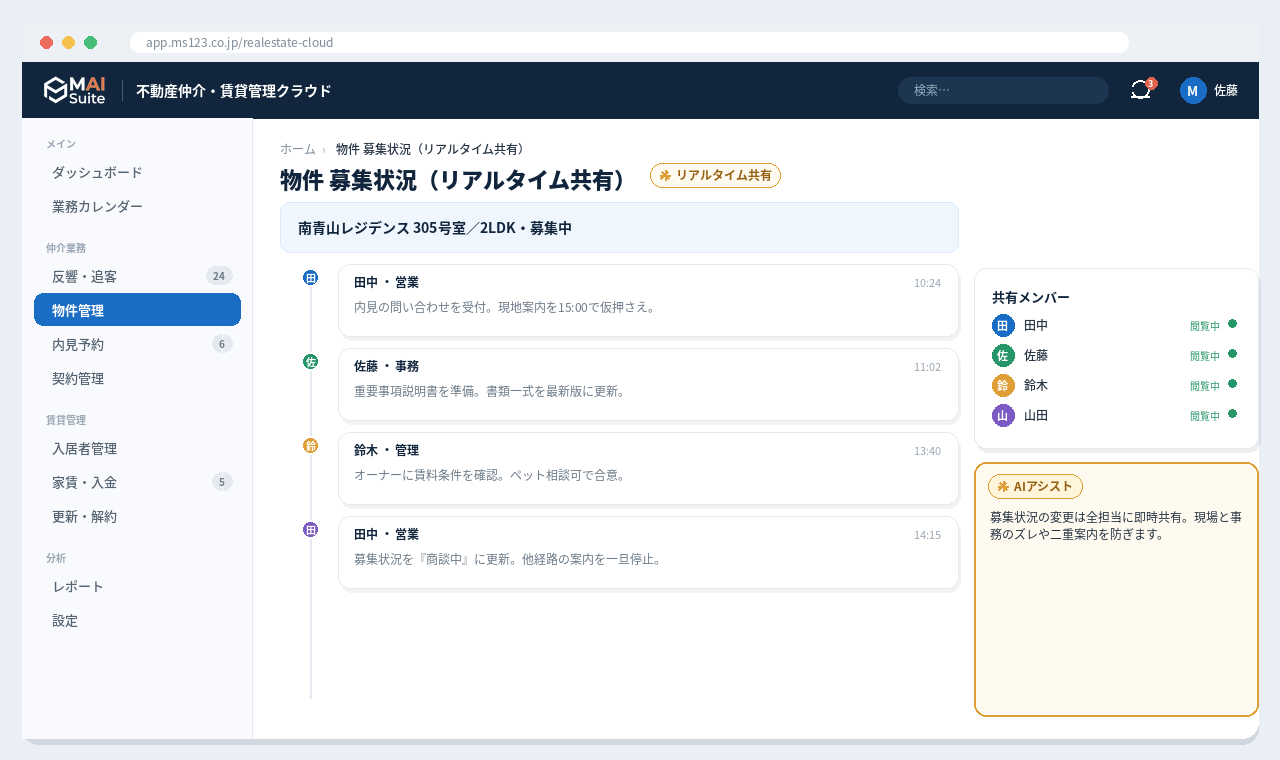Click the 6 badge on 内見予約
The height and width of the screenshot is (760, 1280).
tap(222, 344)
